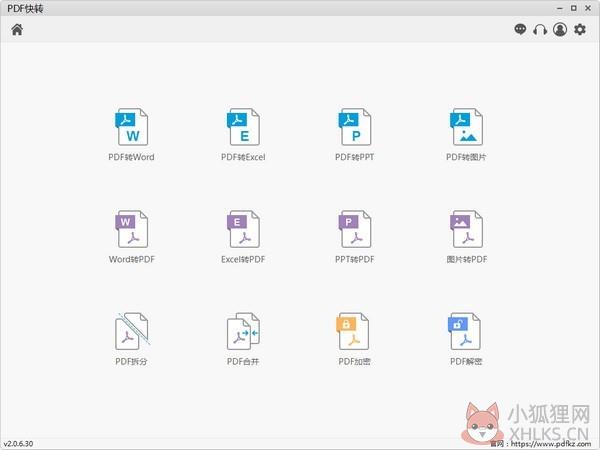Open the PPT to PDF converter icon

click(x=355, y=229)
